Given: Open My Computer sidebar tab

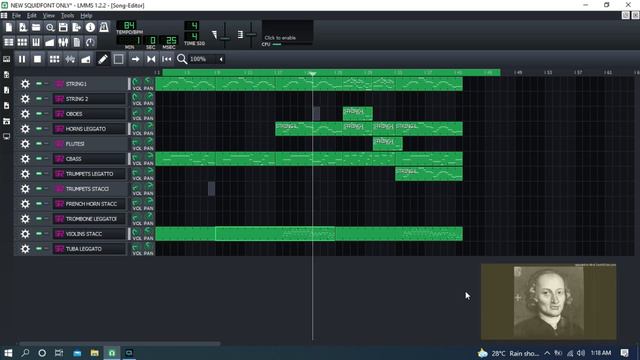Looking at the screenshot, I should pyautogui.click(x=7, y=136).
